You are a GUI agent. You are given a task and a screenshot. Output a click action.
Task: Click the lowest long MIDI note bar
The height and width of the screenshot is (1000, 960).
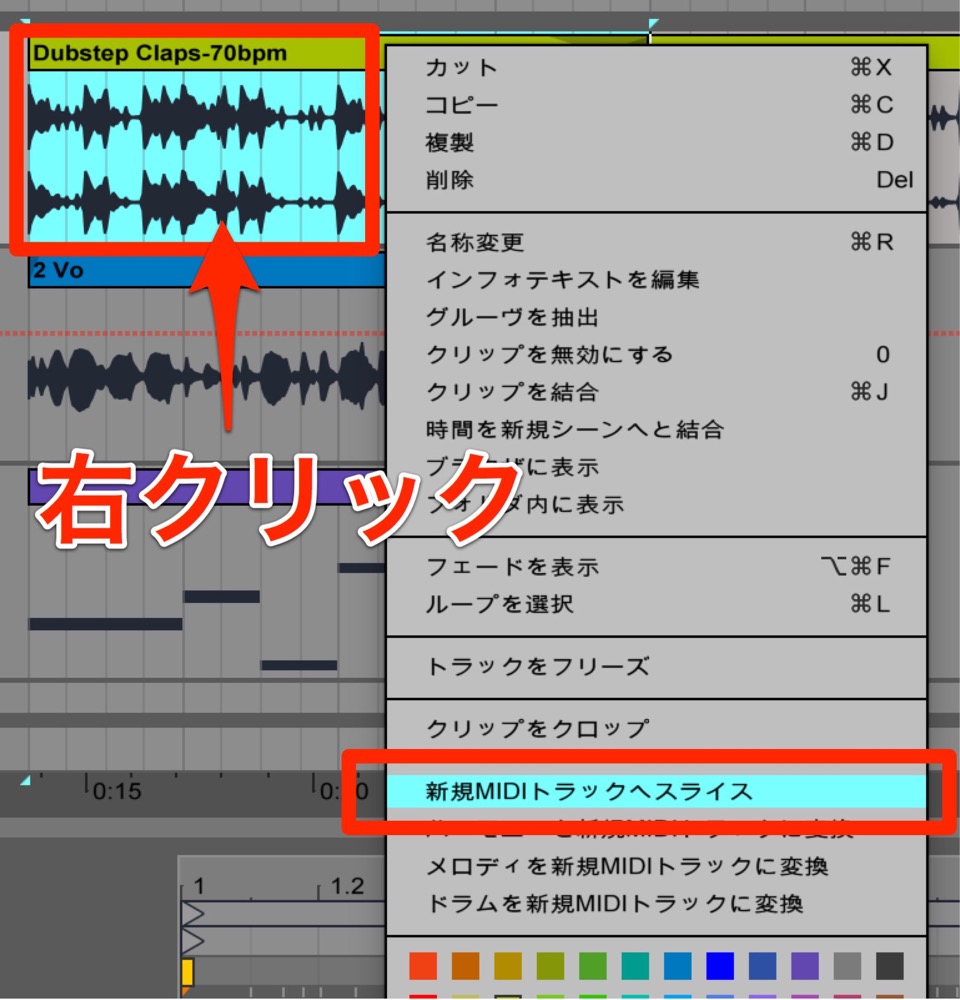tap(105, 624)
